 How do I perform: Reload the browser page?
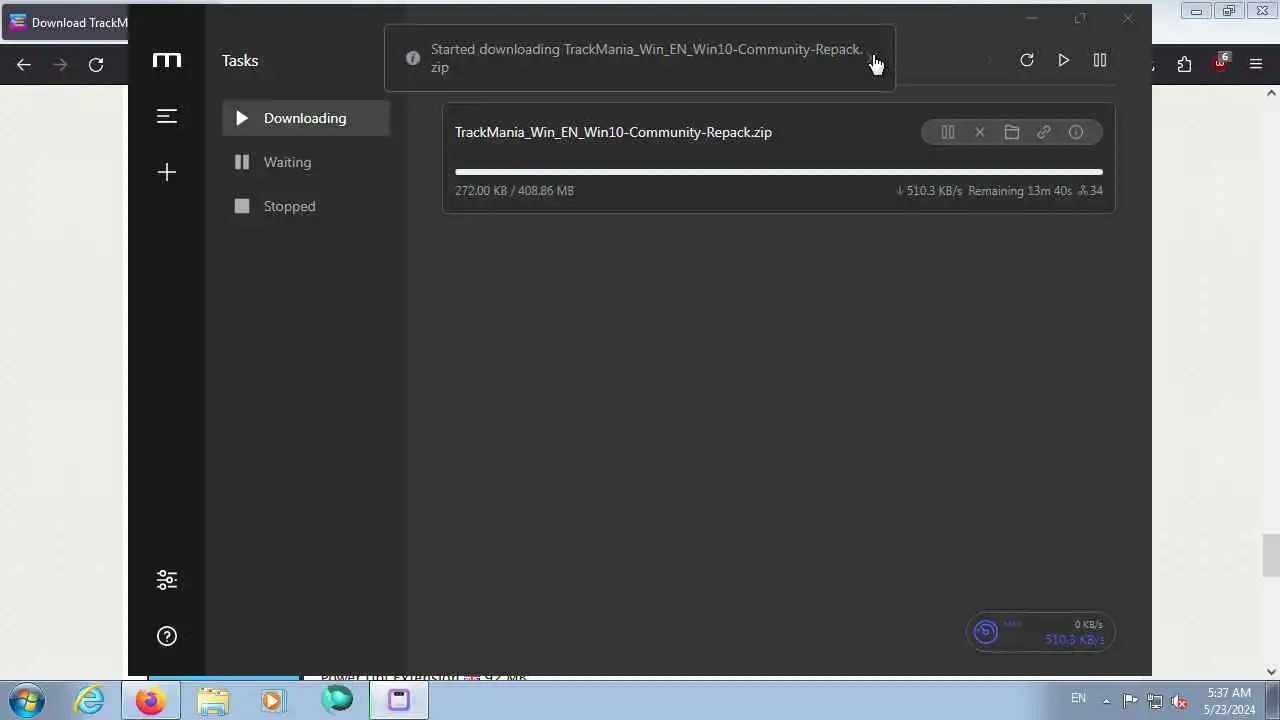click(96, 65)
